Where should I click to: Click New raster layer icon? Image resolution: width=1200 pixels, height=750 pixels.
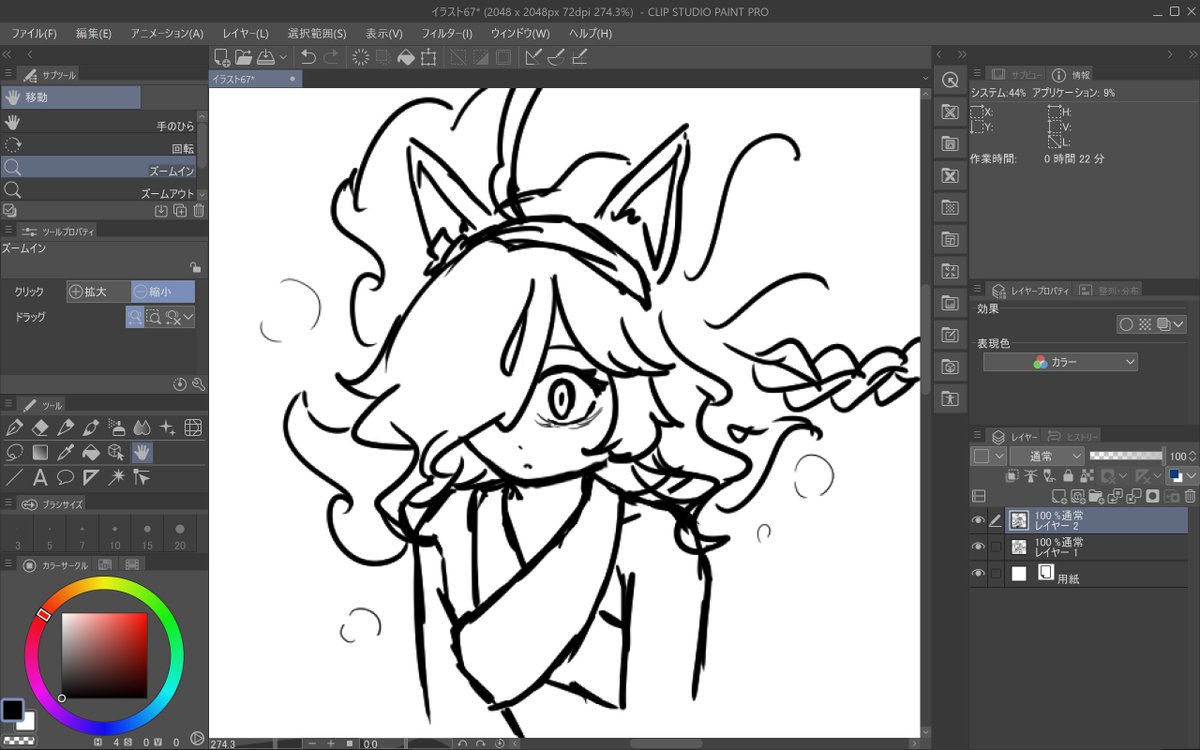(1061, 496)
